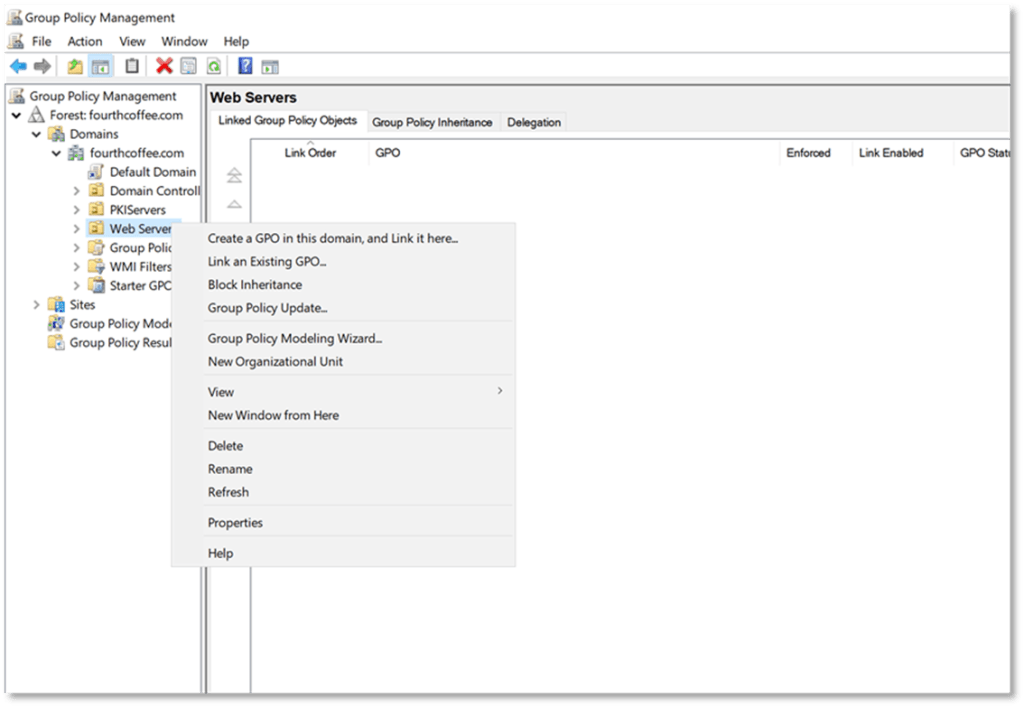Screen dimensions: 1024x707
Task: Choose 'Link an Existing GPO...' from context menu
Action: pos(267,262)
